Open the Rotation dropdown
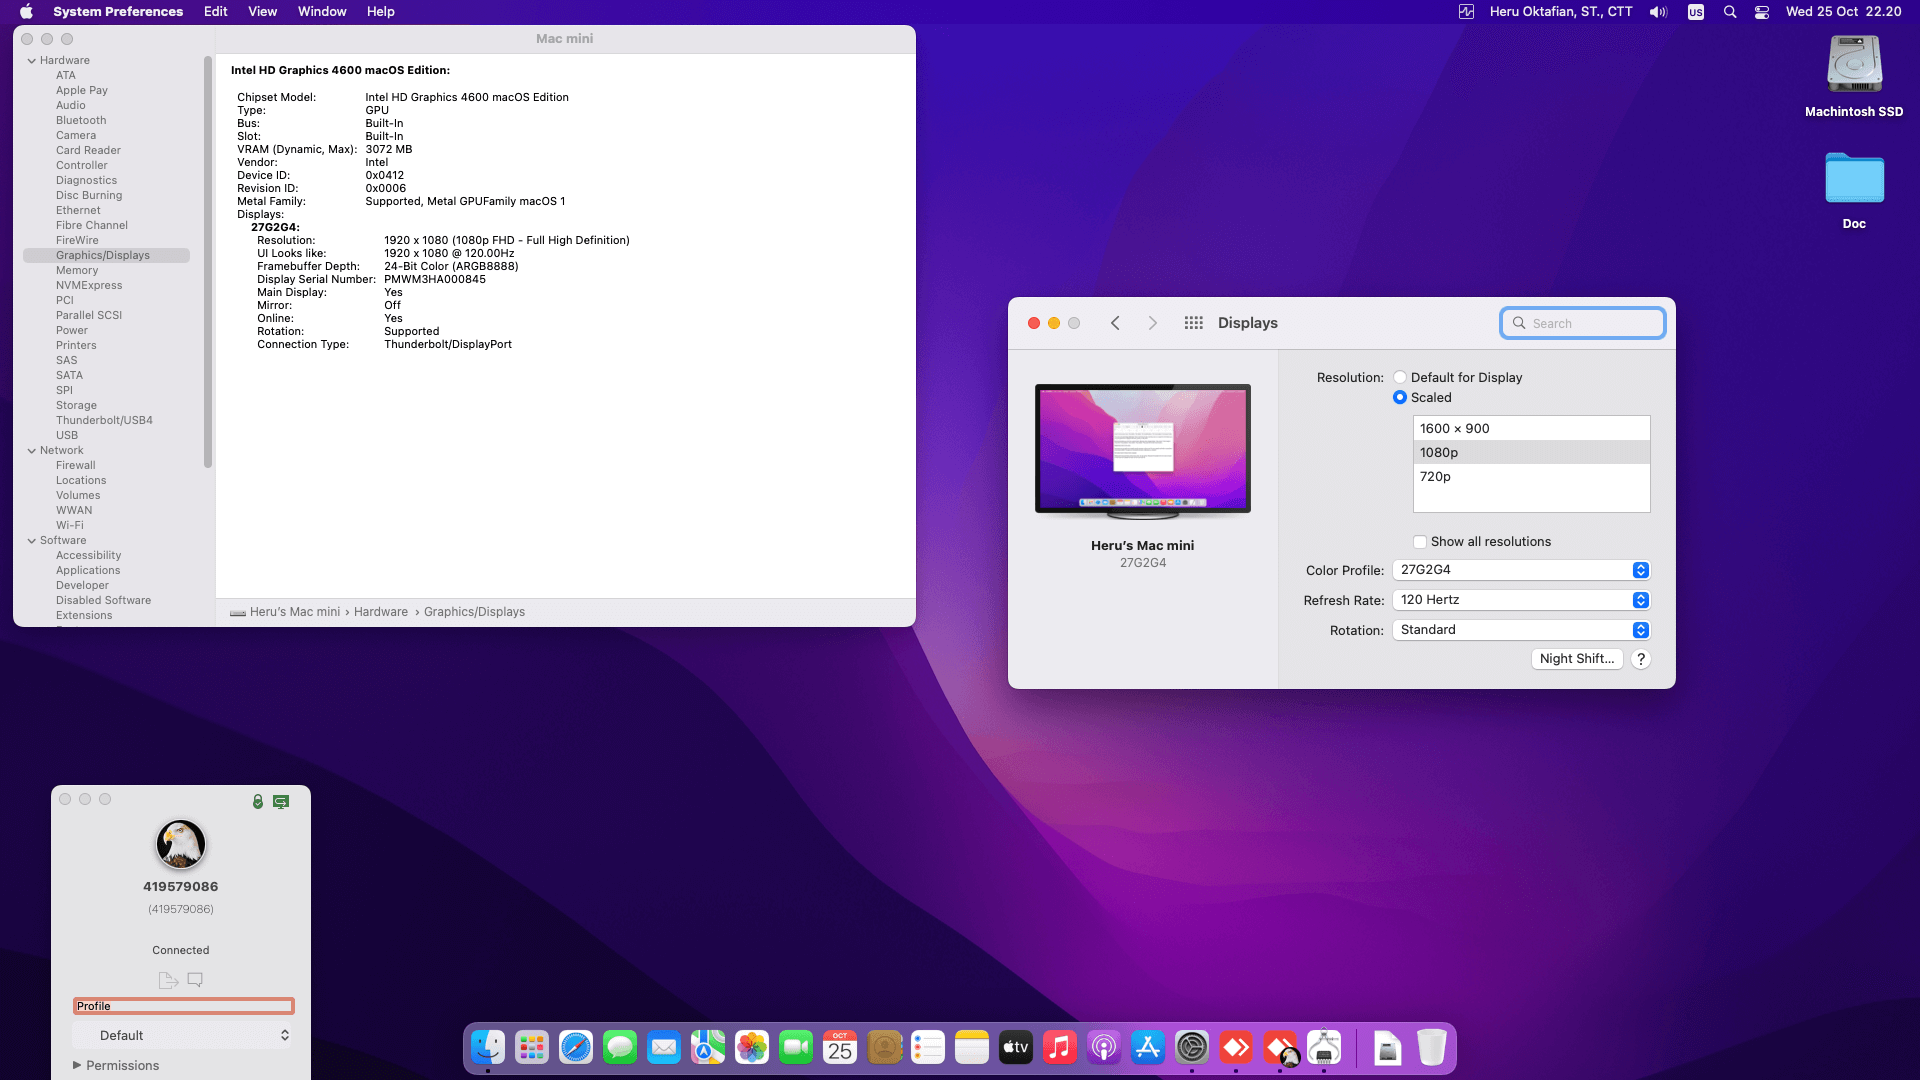The image size is (1920, 1080). (x=1521, y=630)
